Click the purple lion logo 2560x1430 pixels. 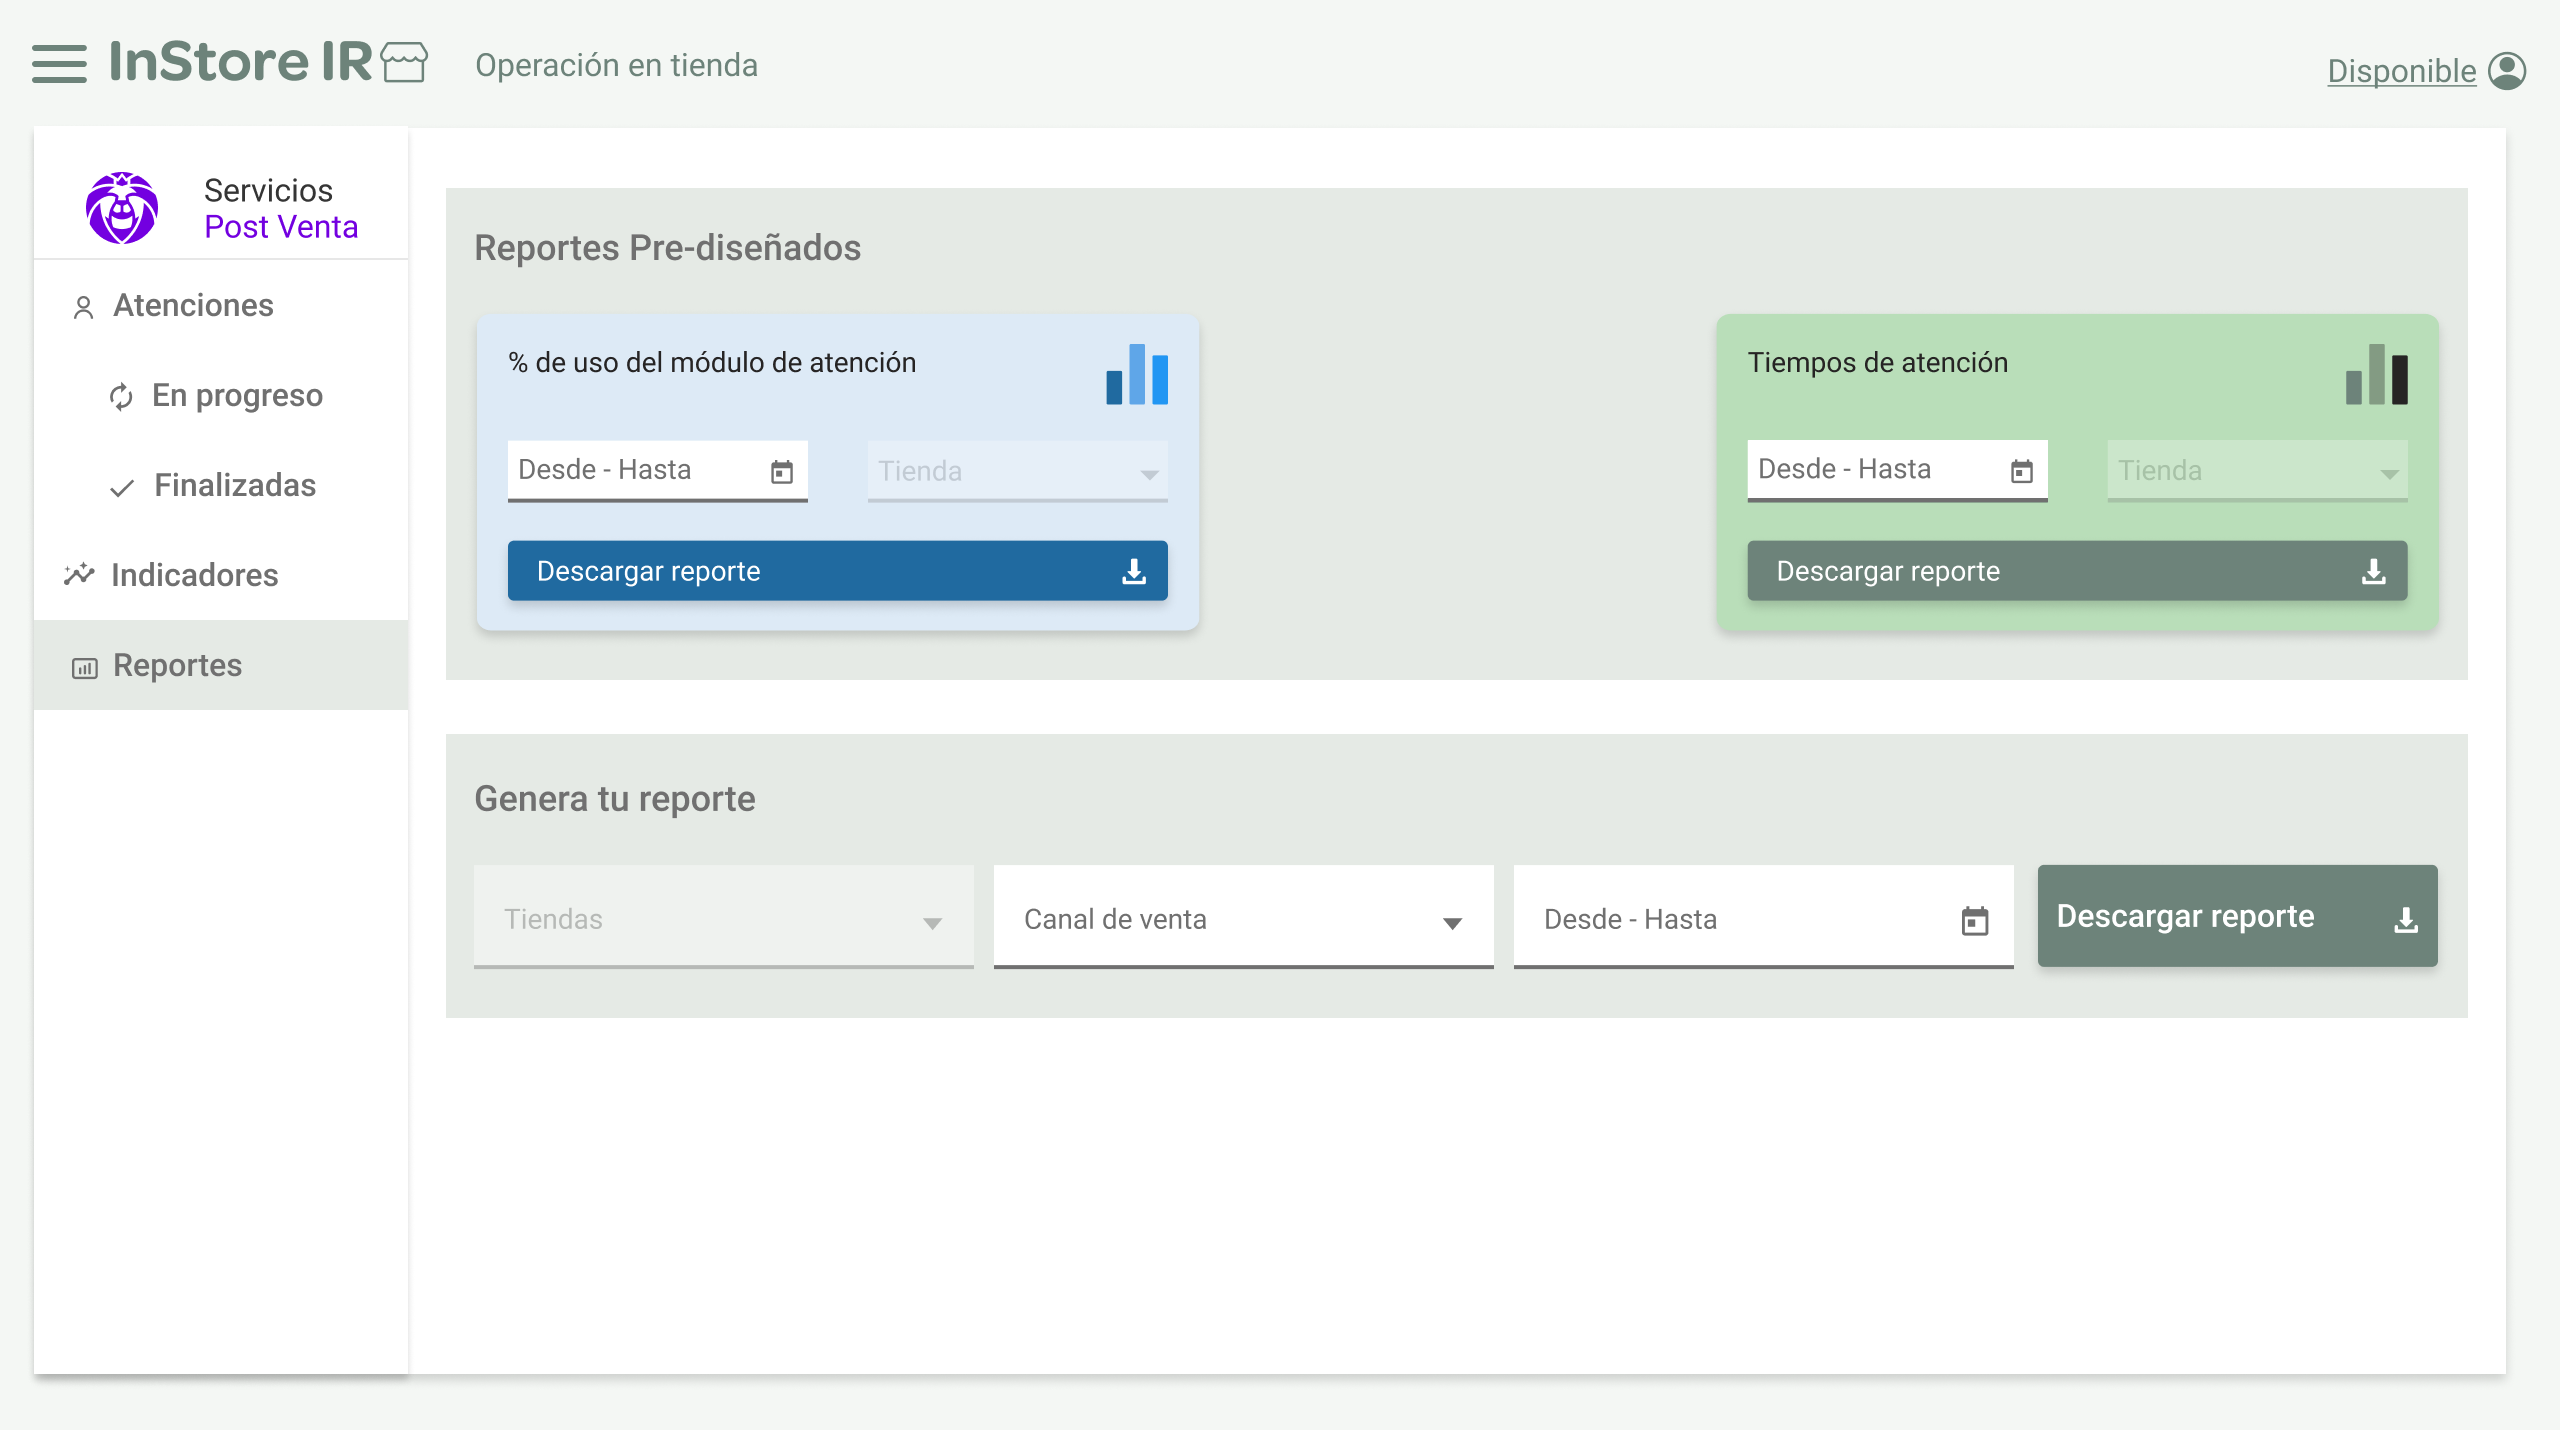122,208
